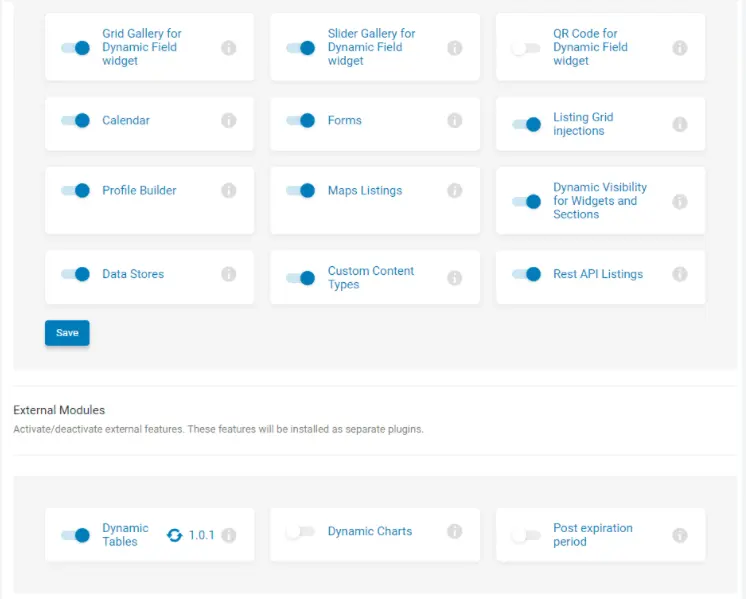This screenshot has width=746, height=599.
Task: Switch off Custom Content Types toggle
Action: point(301,278)
